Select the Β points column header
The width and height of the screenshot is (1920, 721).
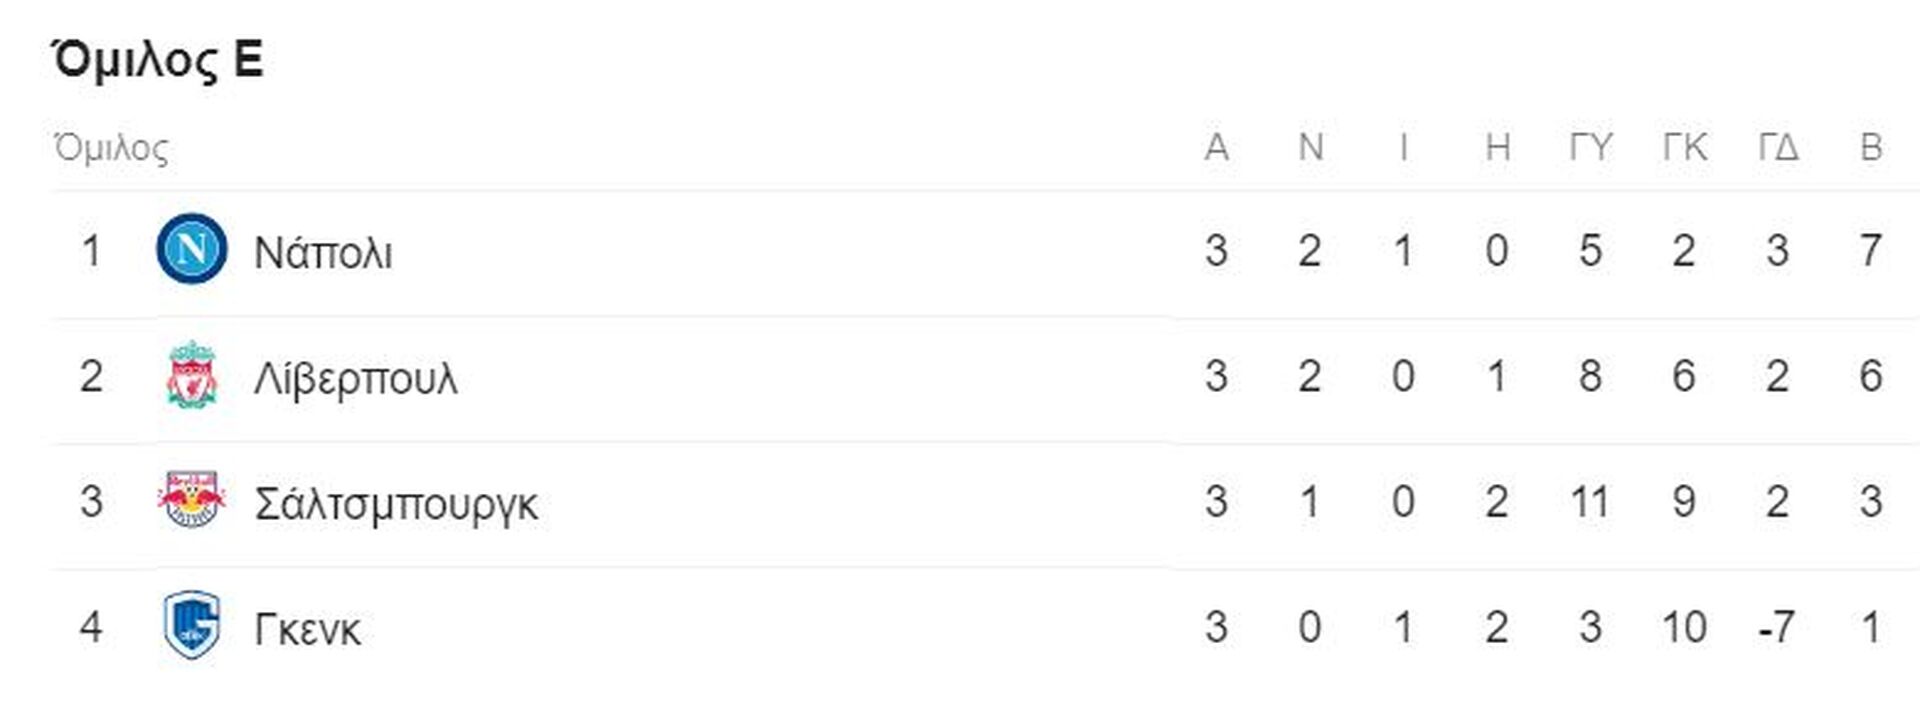(x=1871, y=148)
